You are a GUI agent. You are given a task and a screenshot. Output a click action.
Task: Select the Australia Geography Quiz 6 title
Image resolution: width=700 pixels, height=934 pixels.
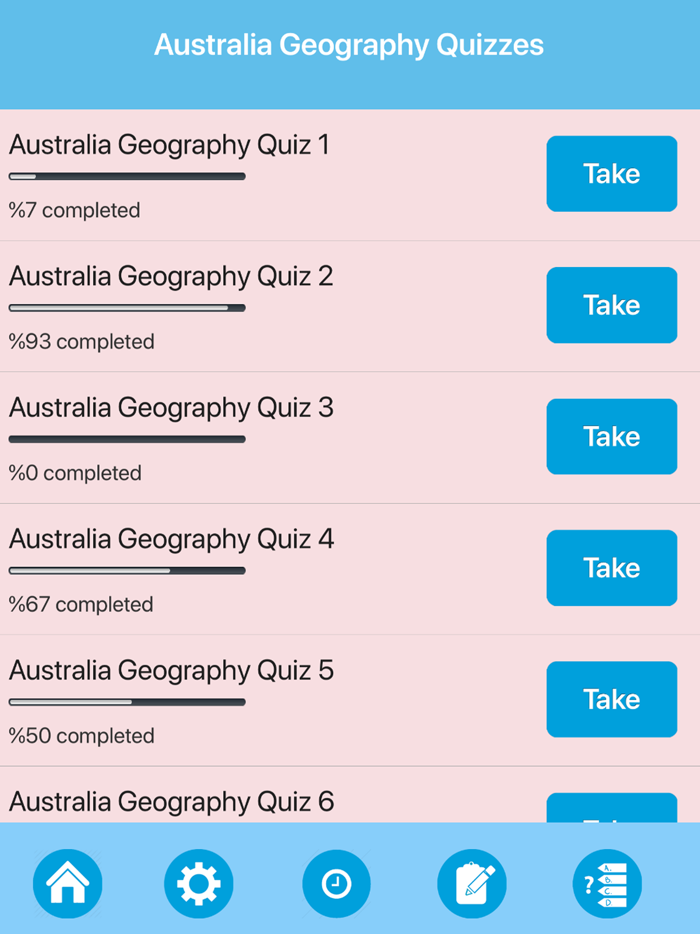click(168, 801)
